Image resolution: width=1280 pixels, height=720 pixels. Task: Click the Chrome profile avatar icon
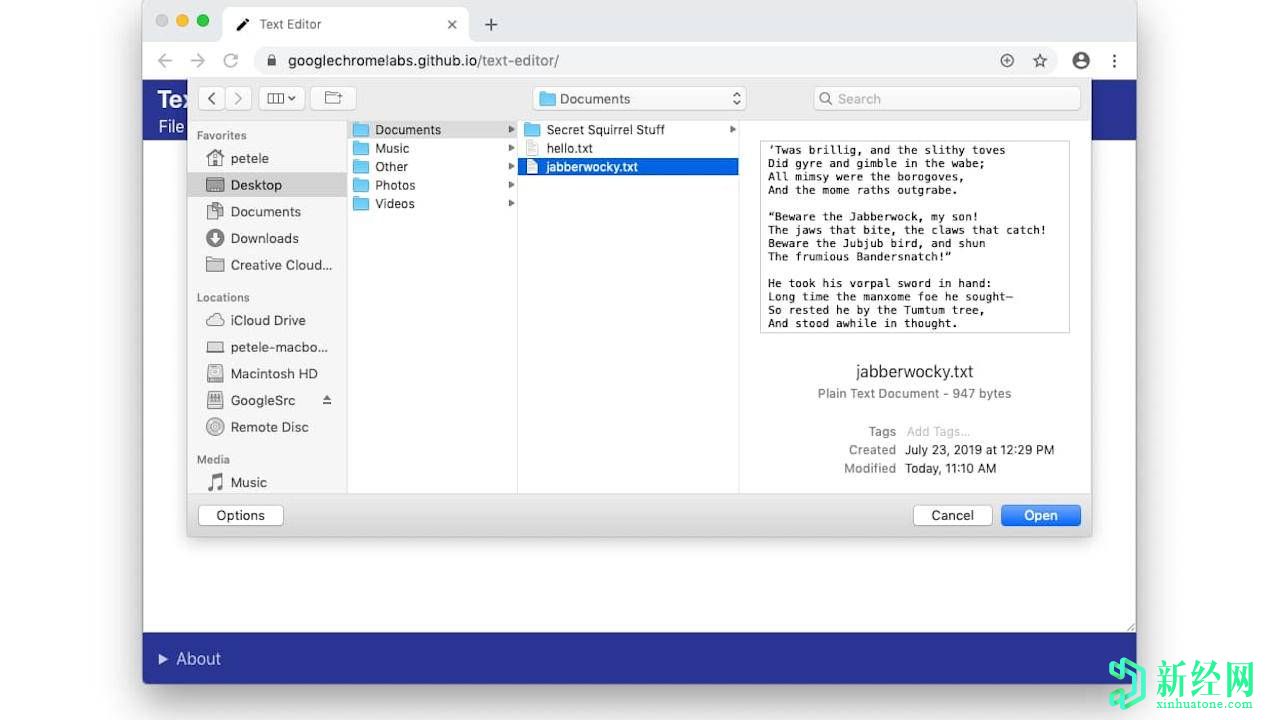click(x=1081, y=60)
